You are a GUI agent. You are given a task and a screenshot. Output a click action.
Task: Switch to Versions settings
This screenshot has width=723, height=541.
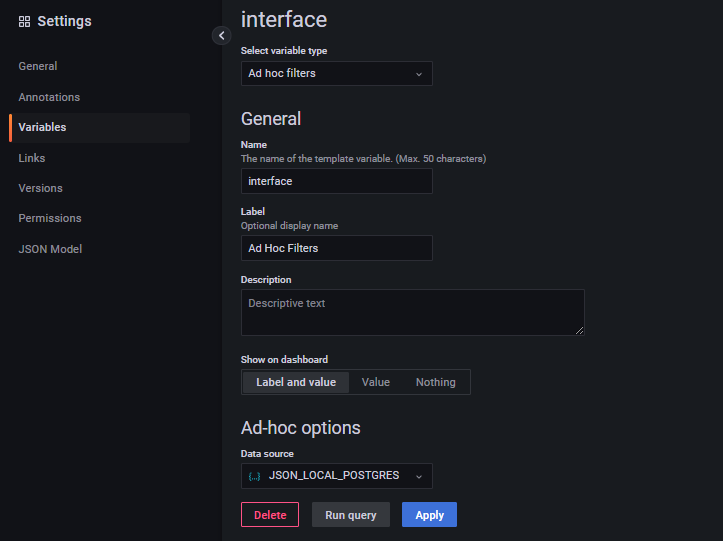[x=40, y=188]
